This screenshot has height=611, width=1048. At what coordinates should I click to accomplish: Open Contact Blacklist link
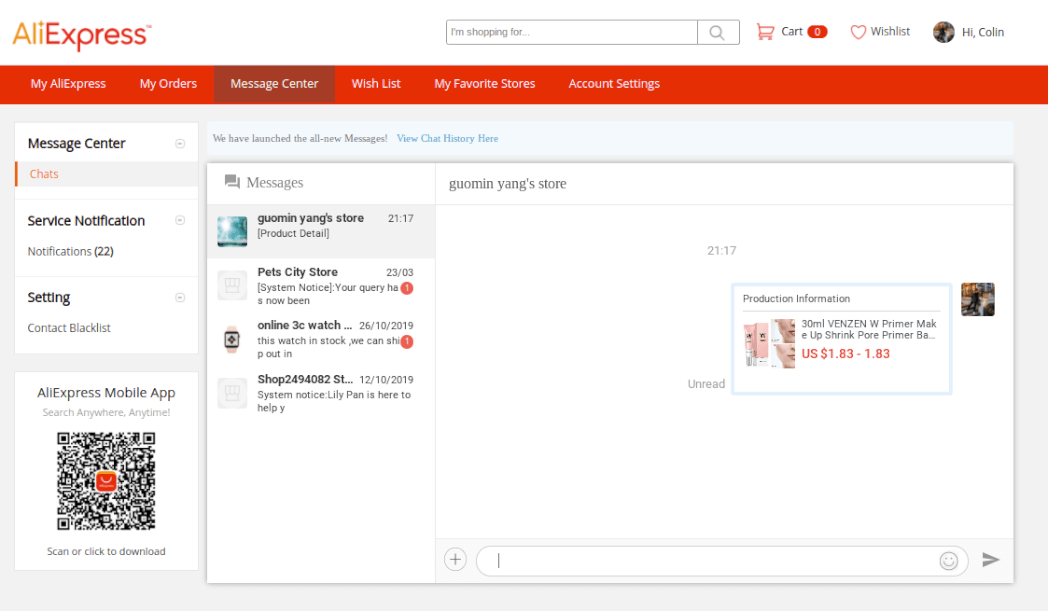[x=69, y=328]
